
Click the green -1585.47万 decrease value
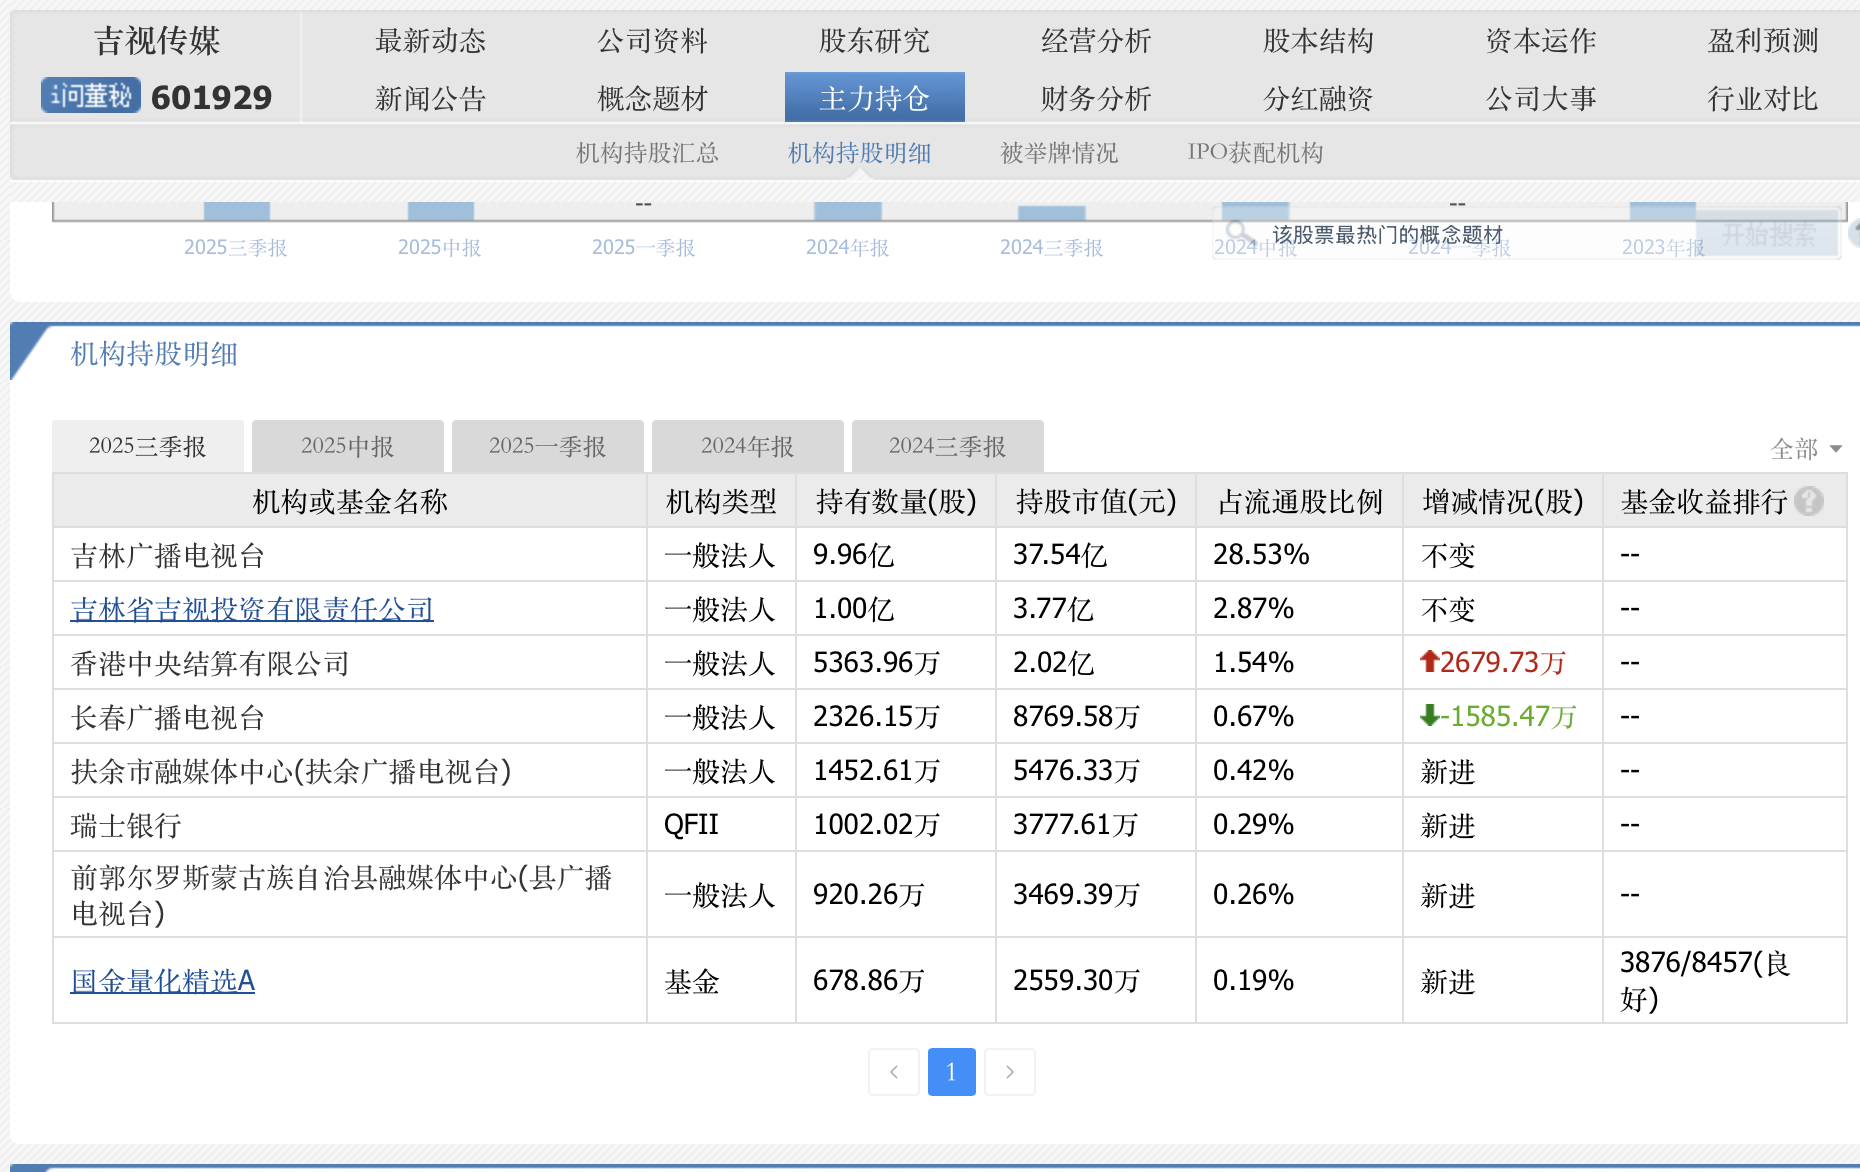point(1498,716)
